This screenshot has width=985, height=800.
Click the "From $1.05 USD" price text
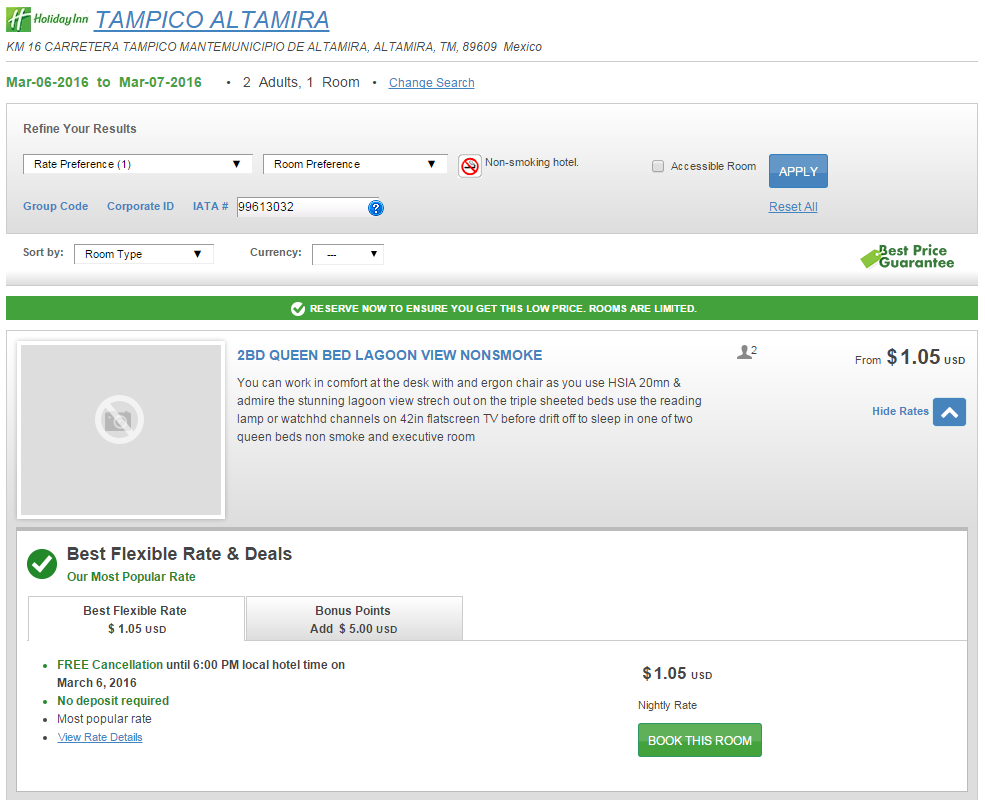tap(910, 357)
